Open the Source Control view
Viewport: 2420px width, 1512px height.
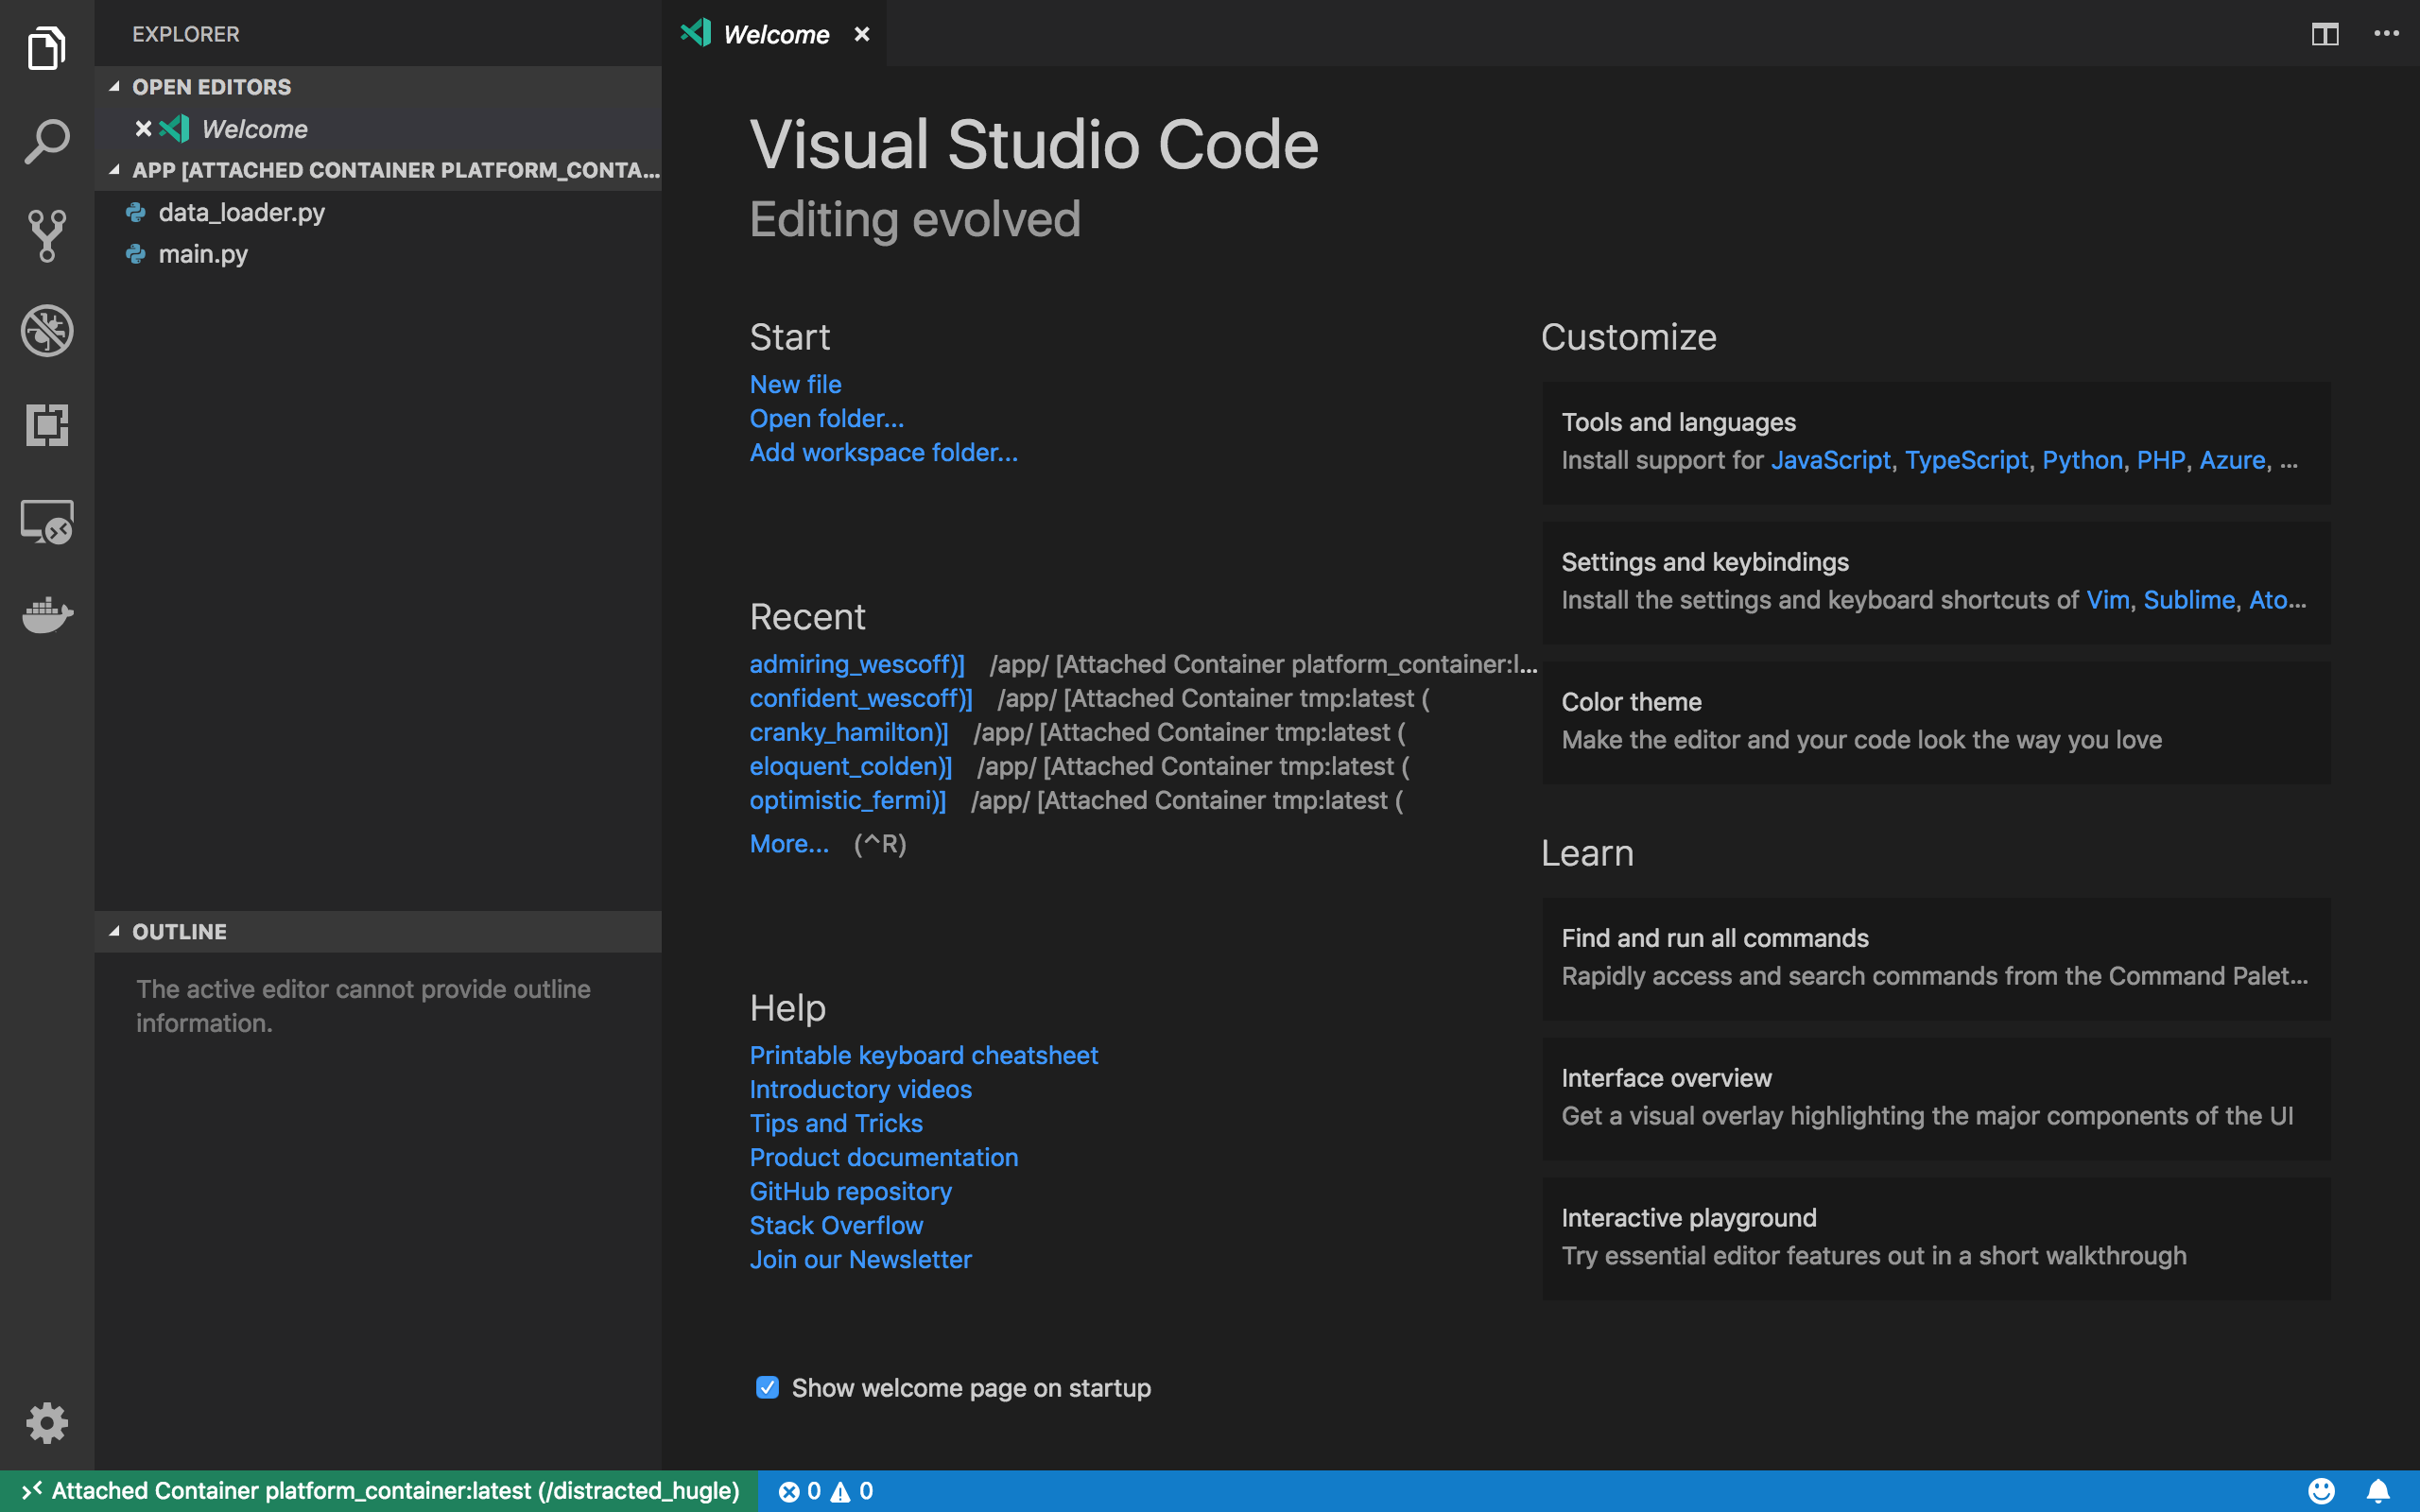click(x=47, y=236)
